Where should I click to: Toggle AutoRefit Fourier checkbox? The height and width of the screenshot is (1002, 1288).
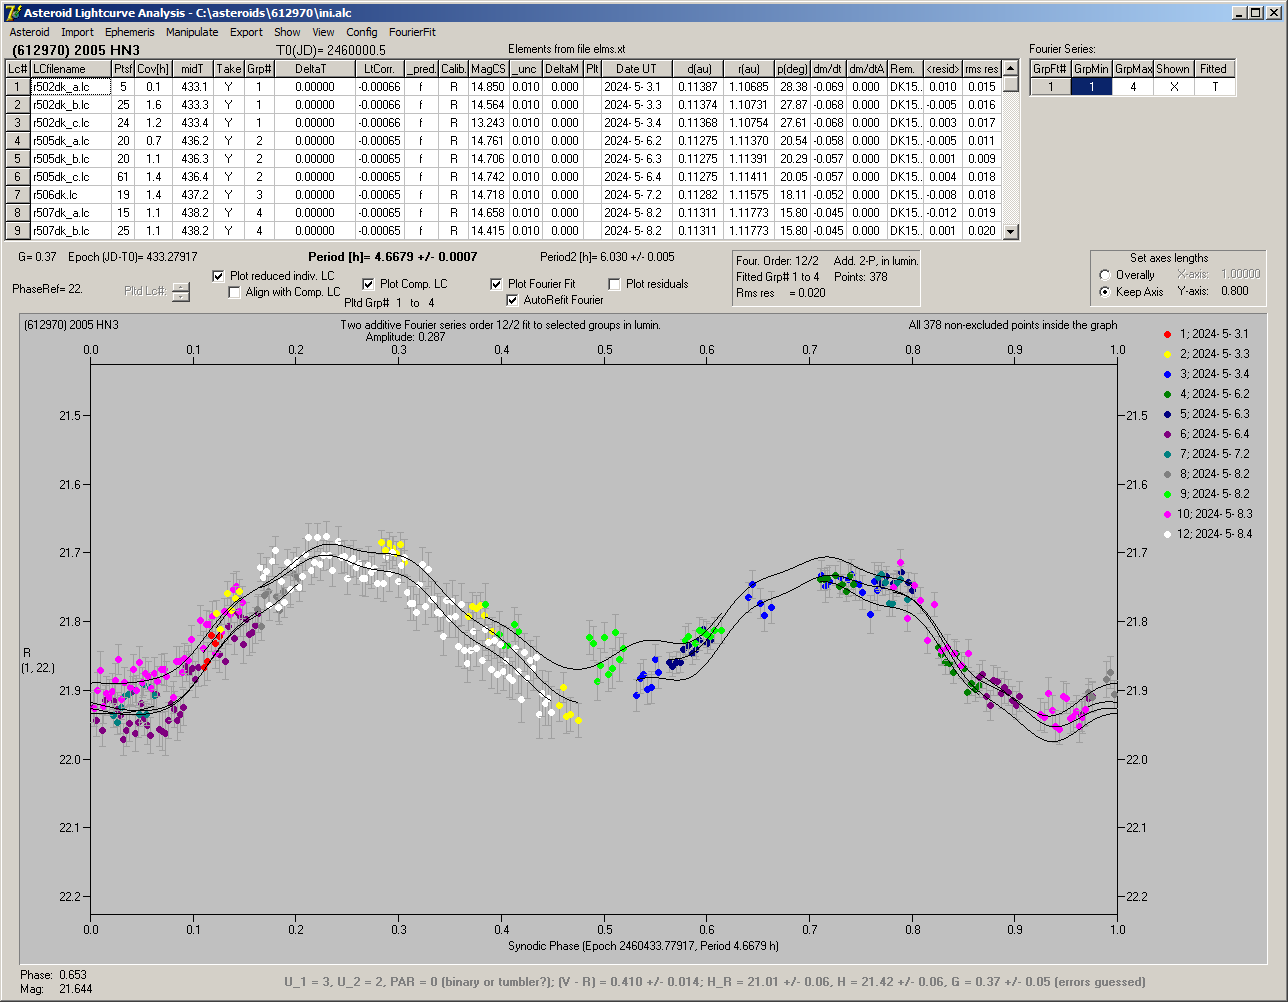tap(512, 300)
